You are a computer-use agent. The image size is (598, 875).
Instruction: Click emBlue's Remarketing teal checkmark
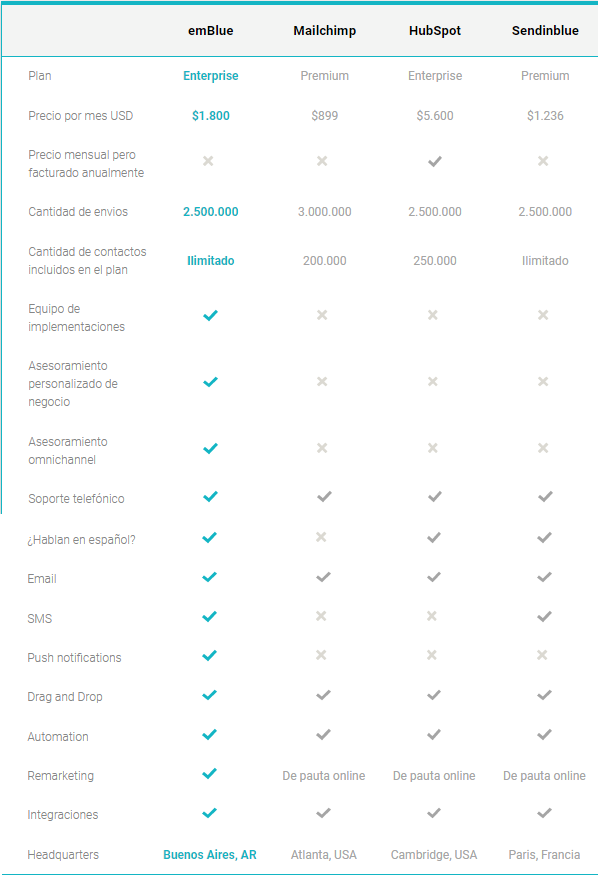[209, 773]
